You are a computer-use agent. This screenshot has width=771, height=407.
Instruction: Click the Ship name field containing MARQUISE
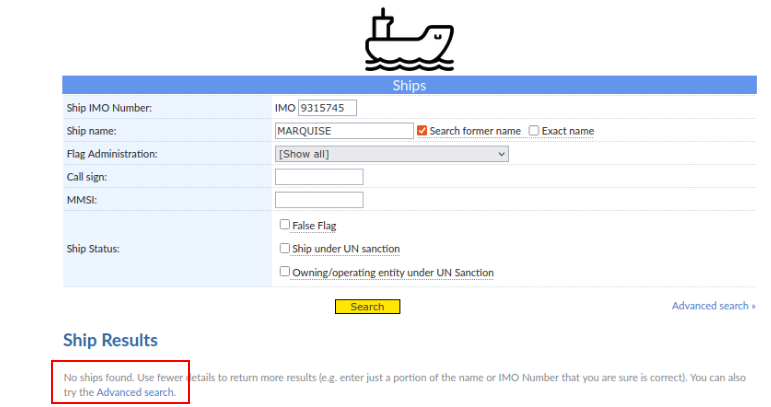point(344,131)
